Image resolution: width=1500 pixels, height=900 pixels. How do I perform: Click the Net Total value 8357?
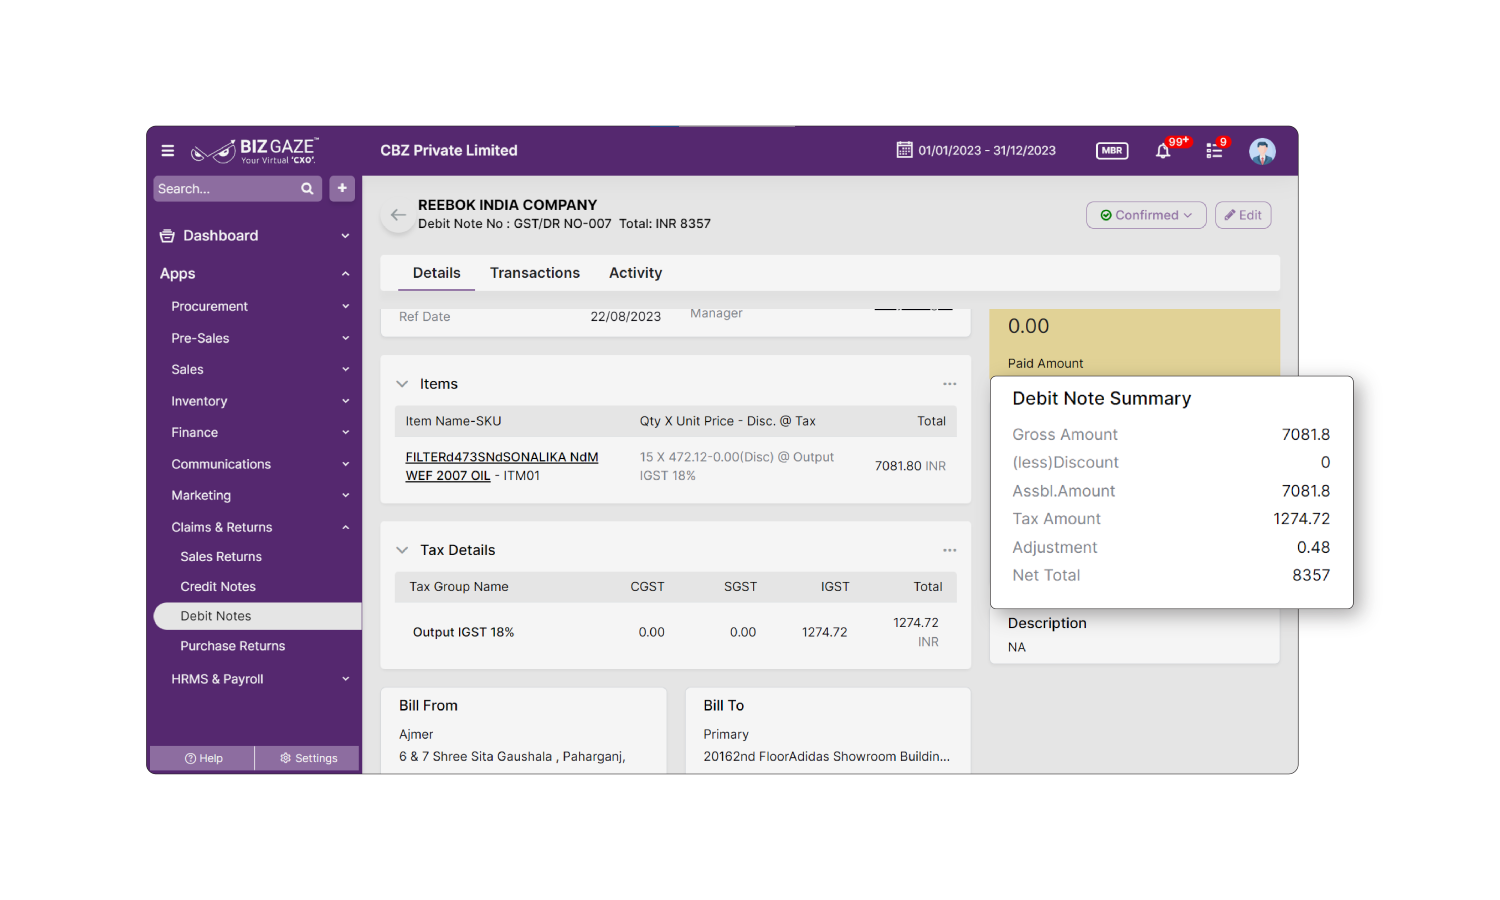(x=1311, y=575)
